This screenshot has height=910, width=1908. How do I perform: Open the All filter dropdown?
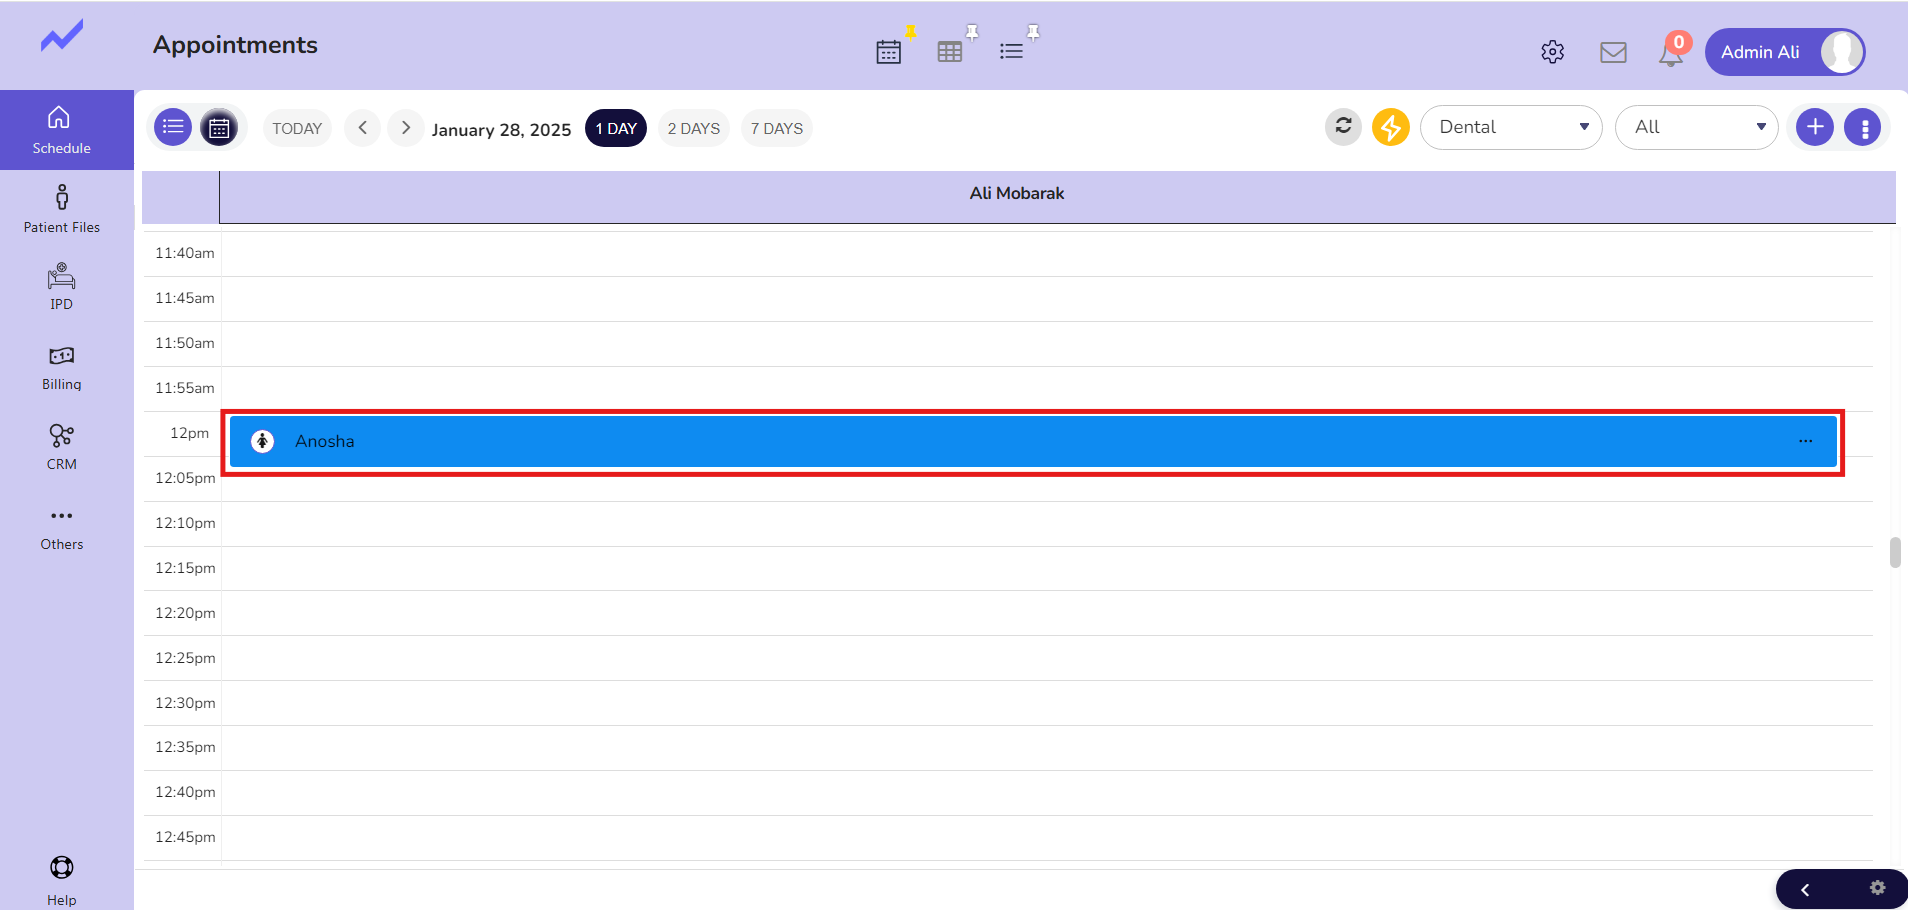click(x=1697, y=127)
